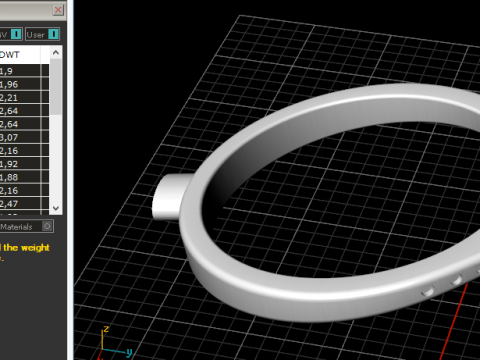480x360 pixels.
Task: Select the cylinder attached to the ring
Action: [168, 197]
